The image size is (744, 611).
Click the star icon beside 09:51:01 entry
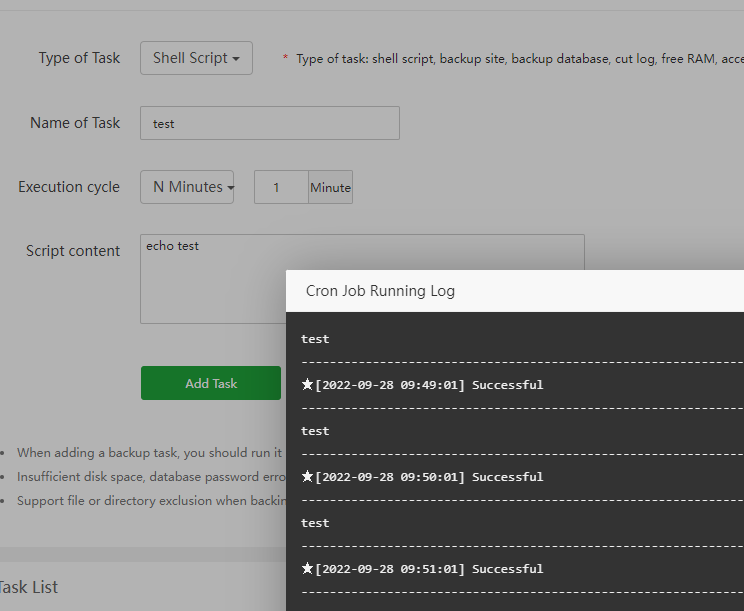click(307, 569)
